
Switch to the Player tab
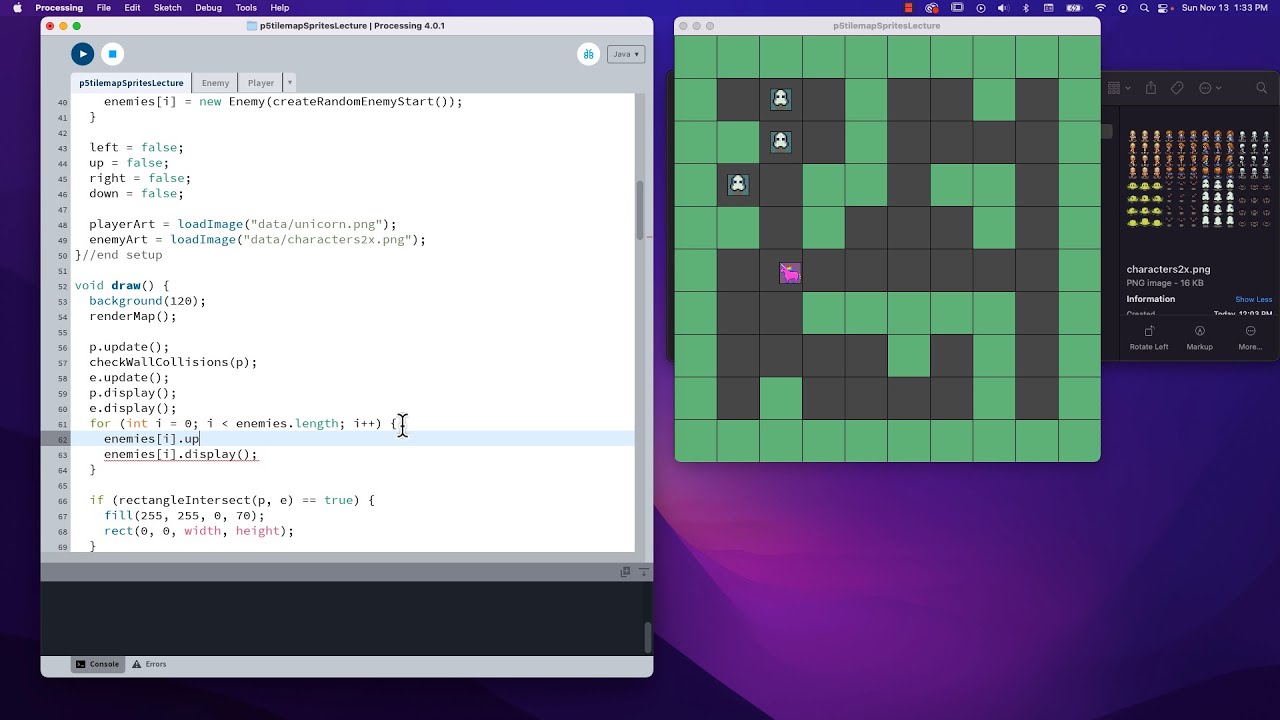pyautogui.click(x=261, y=83)
